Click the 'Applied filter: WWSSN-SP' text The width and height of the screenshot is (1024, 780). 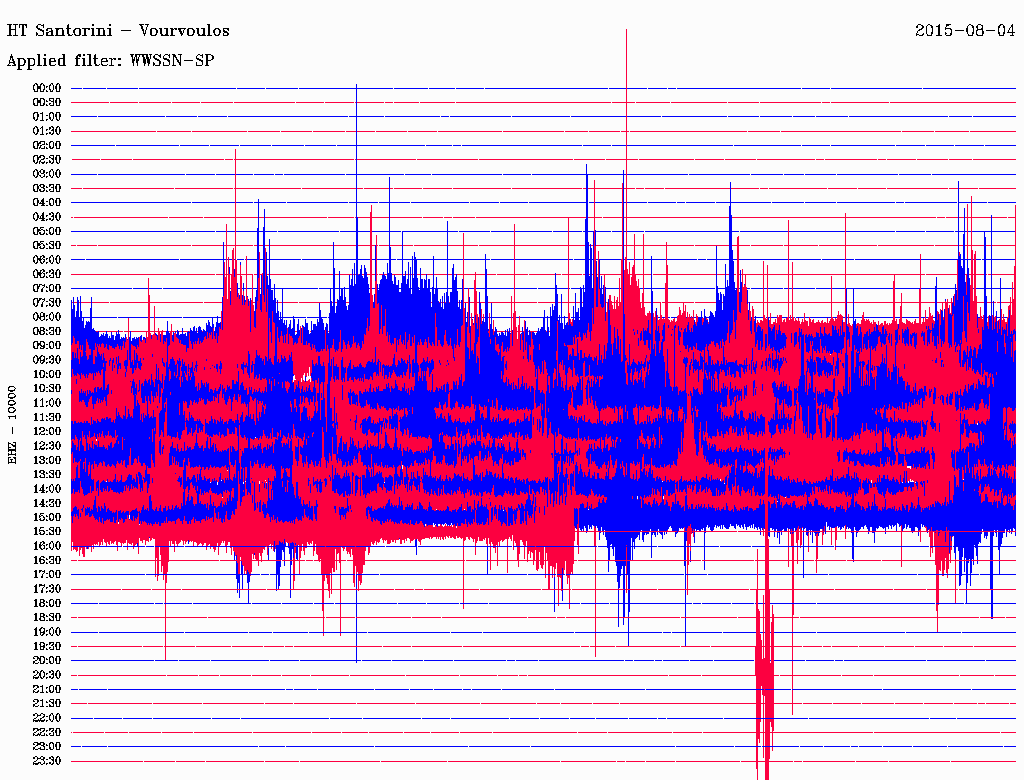tap(110, 61)
